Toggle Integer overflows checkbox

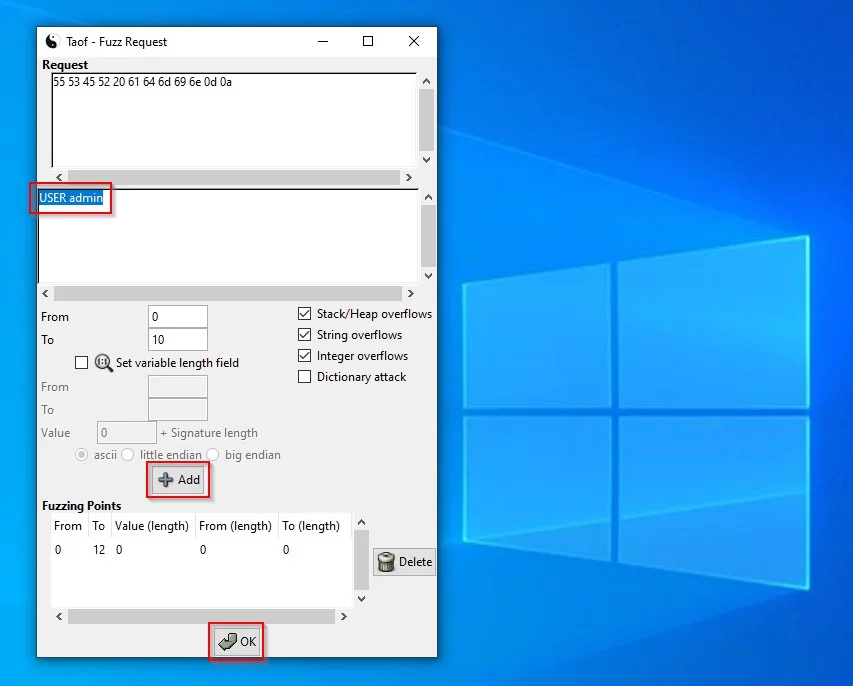(x=305, y=356)
